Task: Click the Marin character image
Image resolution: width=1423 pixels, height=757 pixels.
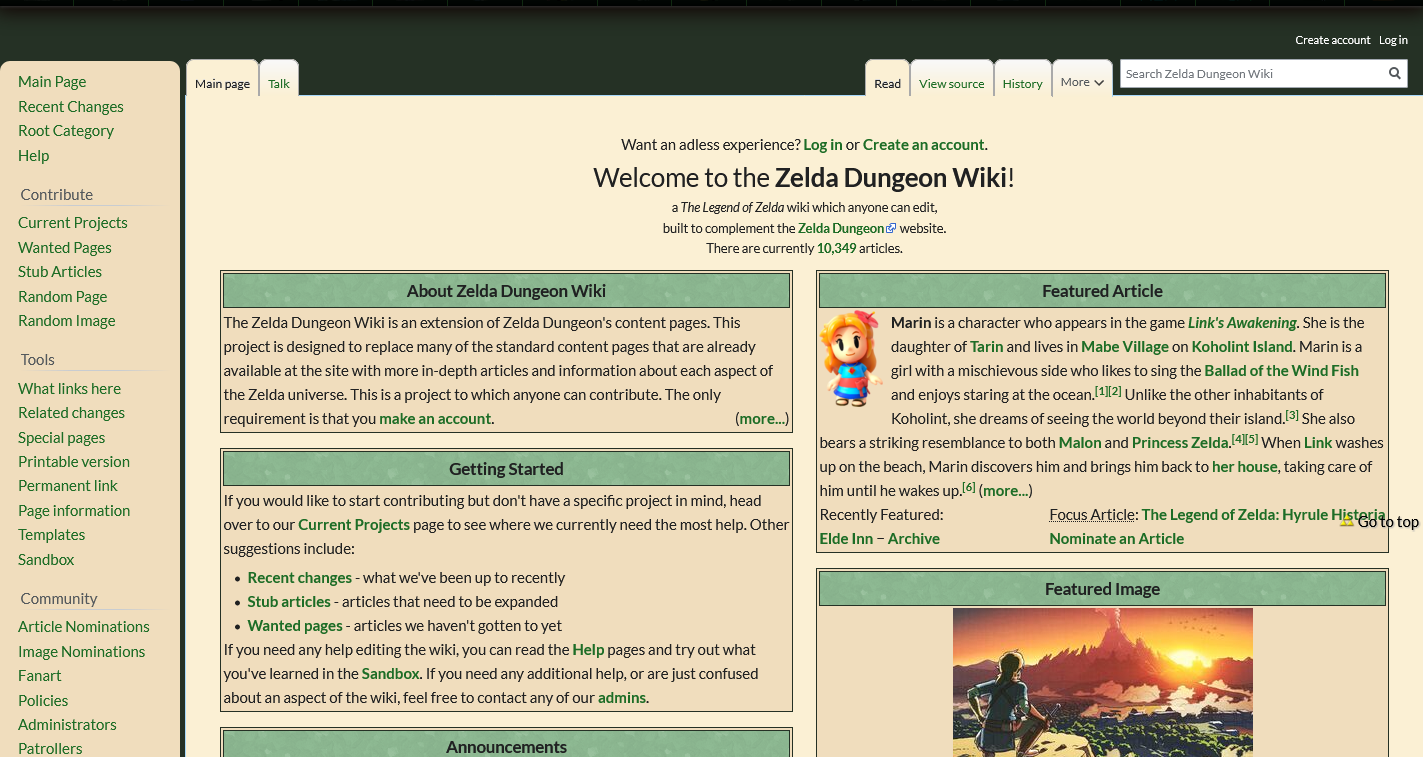Action: click(852, 358)
